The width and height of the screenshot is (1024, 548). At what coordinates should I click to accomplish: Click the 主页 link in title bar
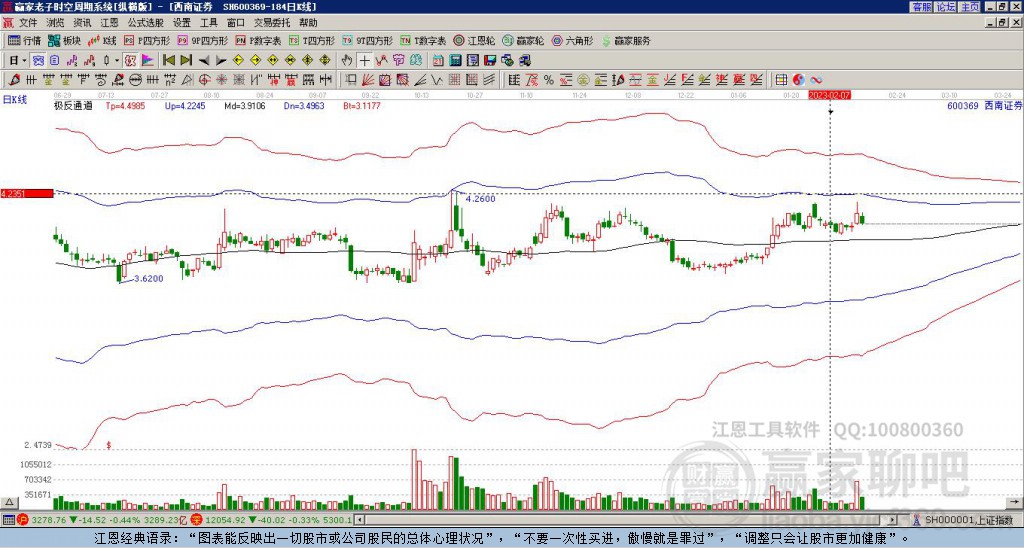tap(970, 7)
